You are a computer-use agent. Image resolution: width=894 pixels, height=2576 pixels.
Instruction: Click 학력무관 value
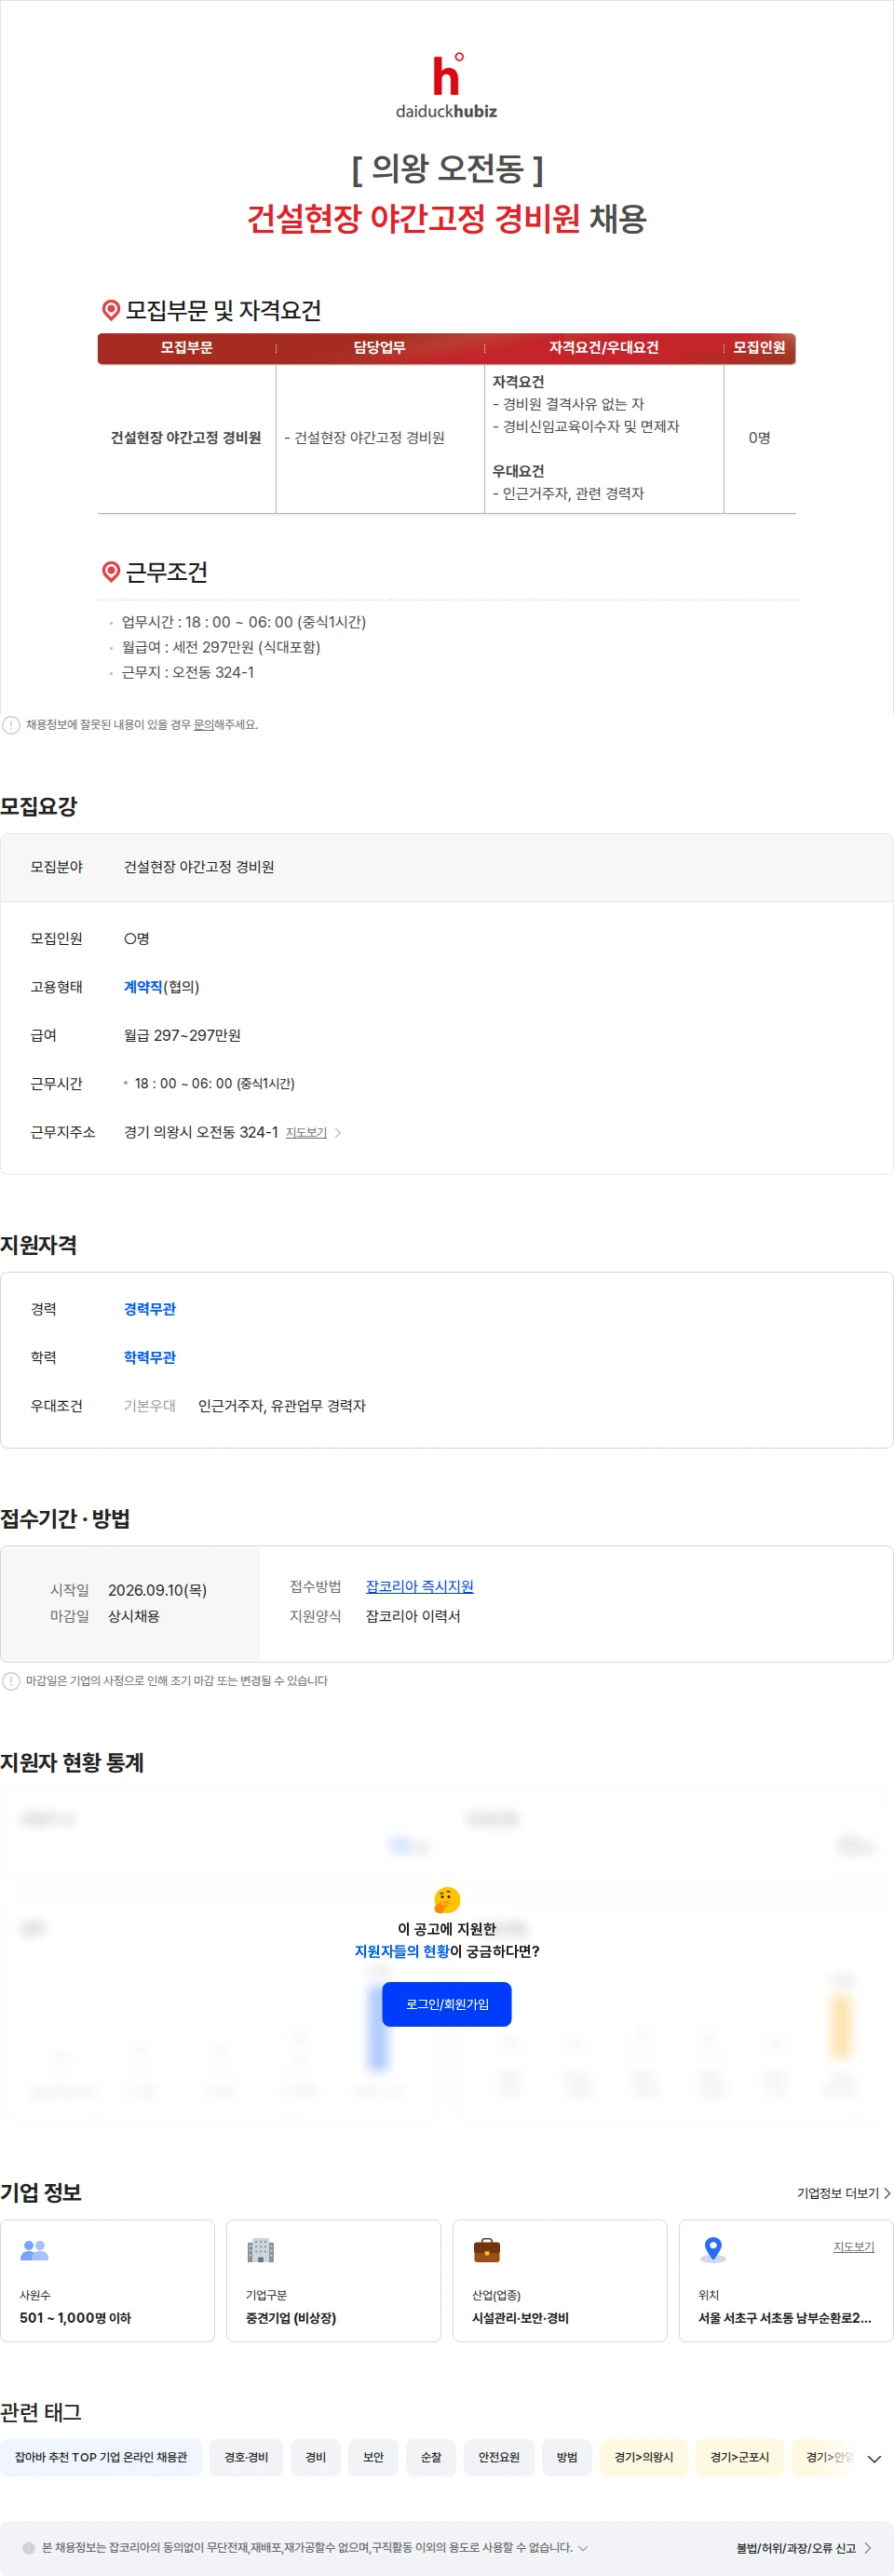[x=150, y=1357]
